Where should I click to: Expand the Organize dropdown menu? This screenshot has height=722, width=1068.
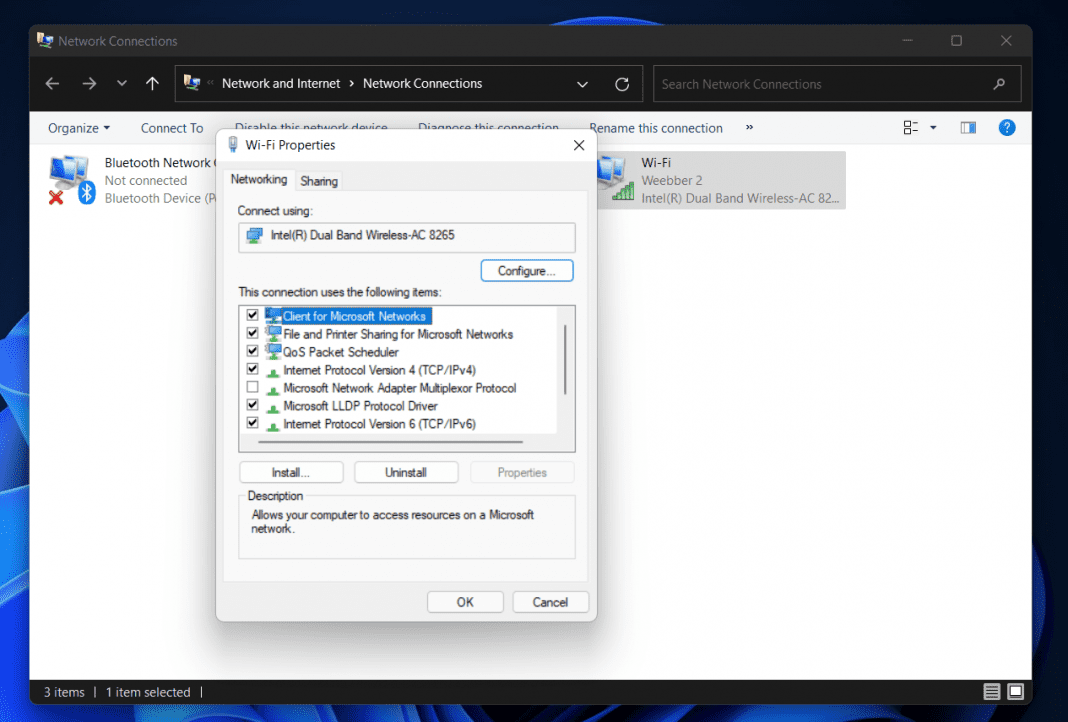tap(79, 128)
